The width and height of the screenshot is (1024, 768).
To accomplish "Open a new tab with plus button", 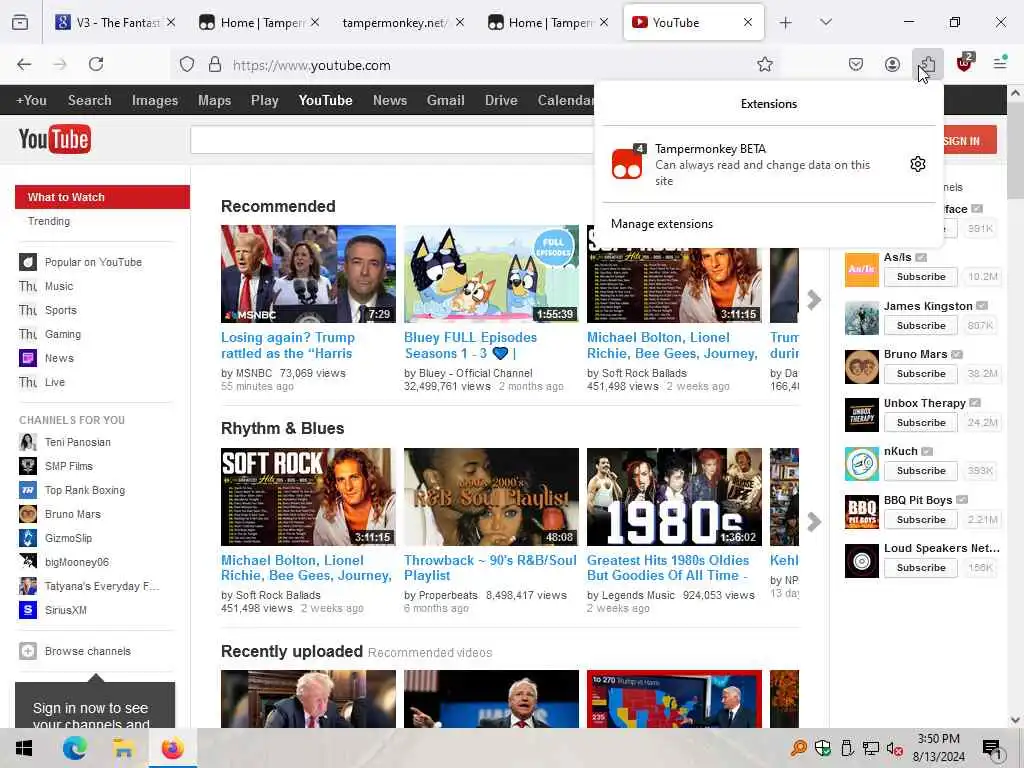I will coord(786,23).
